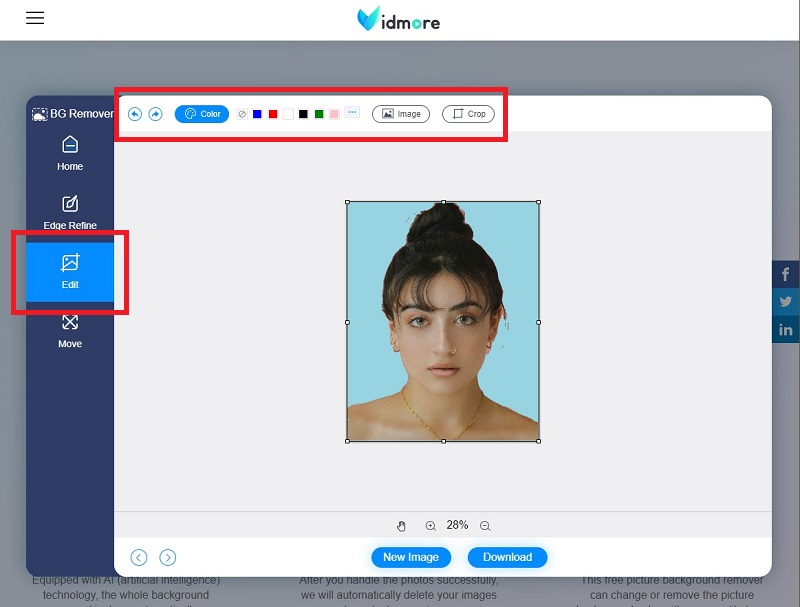Share on Facebook

point(786,275)
